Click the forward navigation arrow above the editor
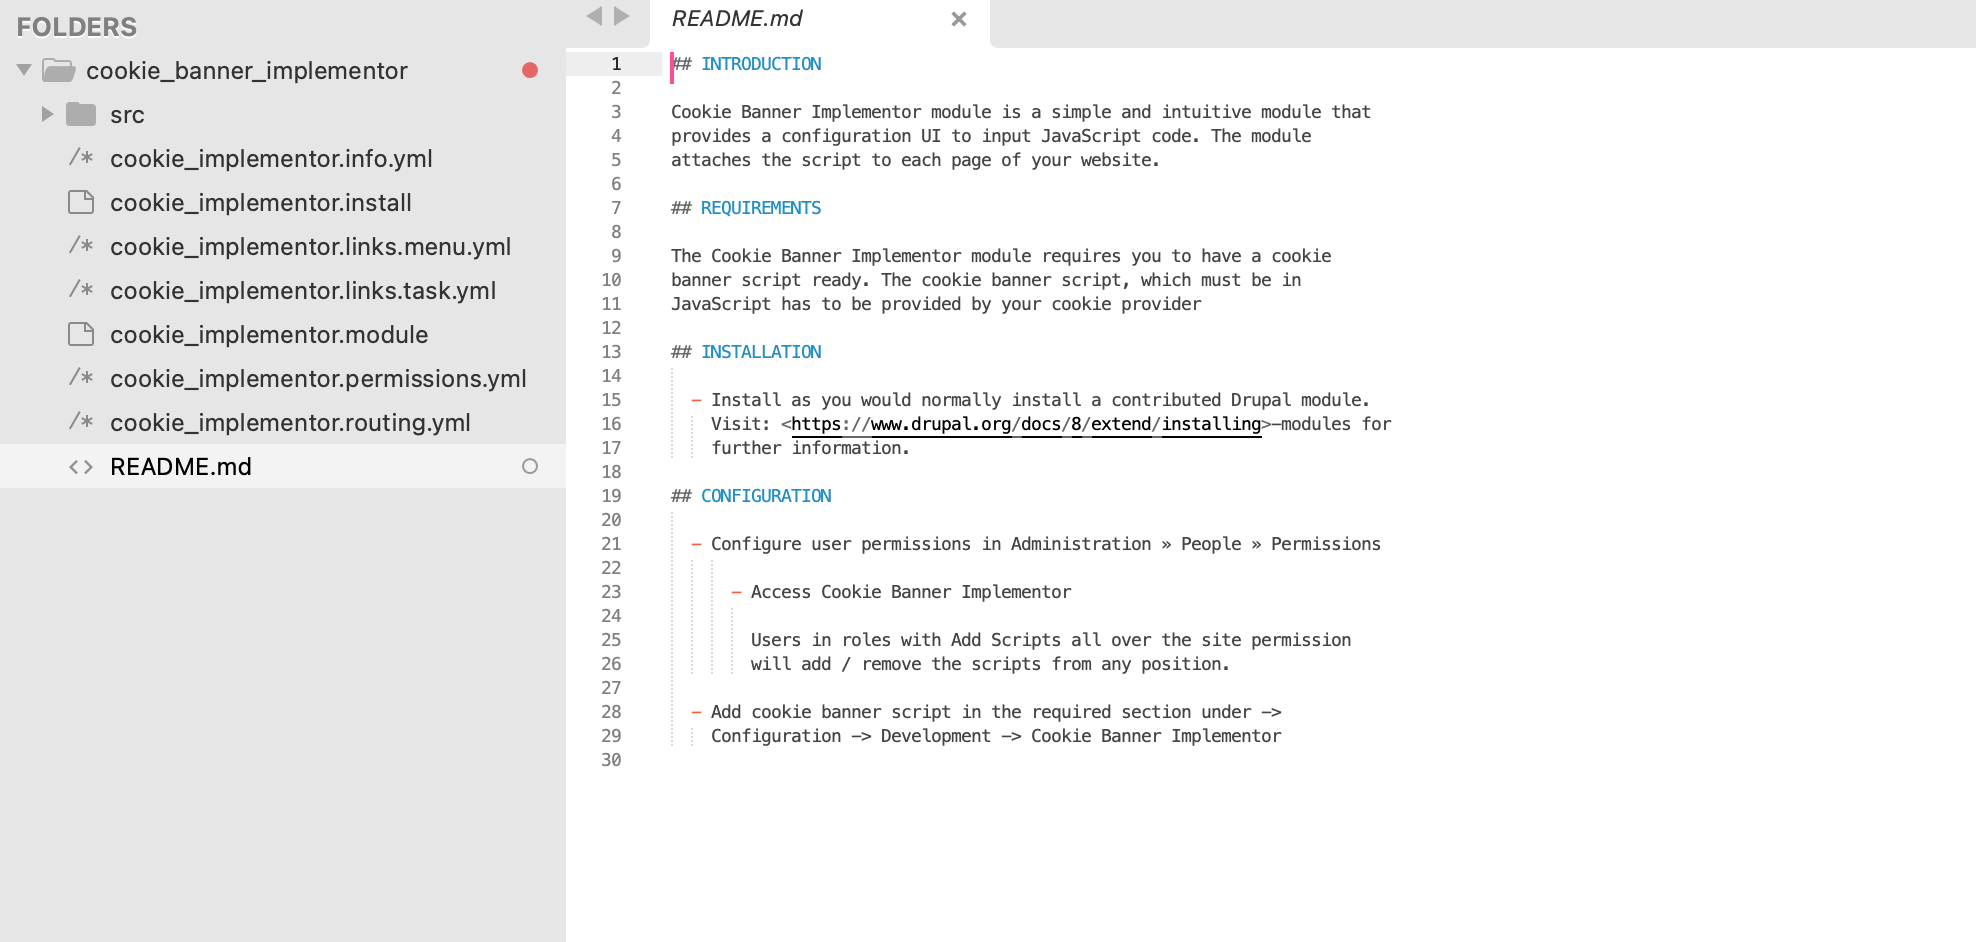 (622, 16)
